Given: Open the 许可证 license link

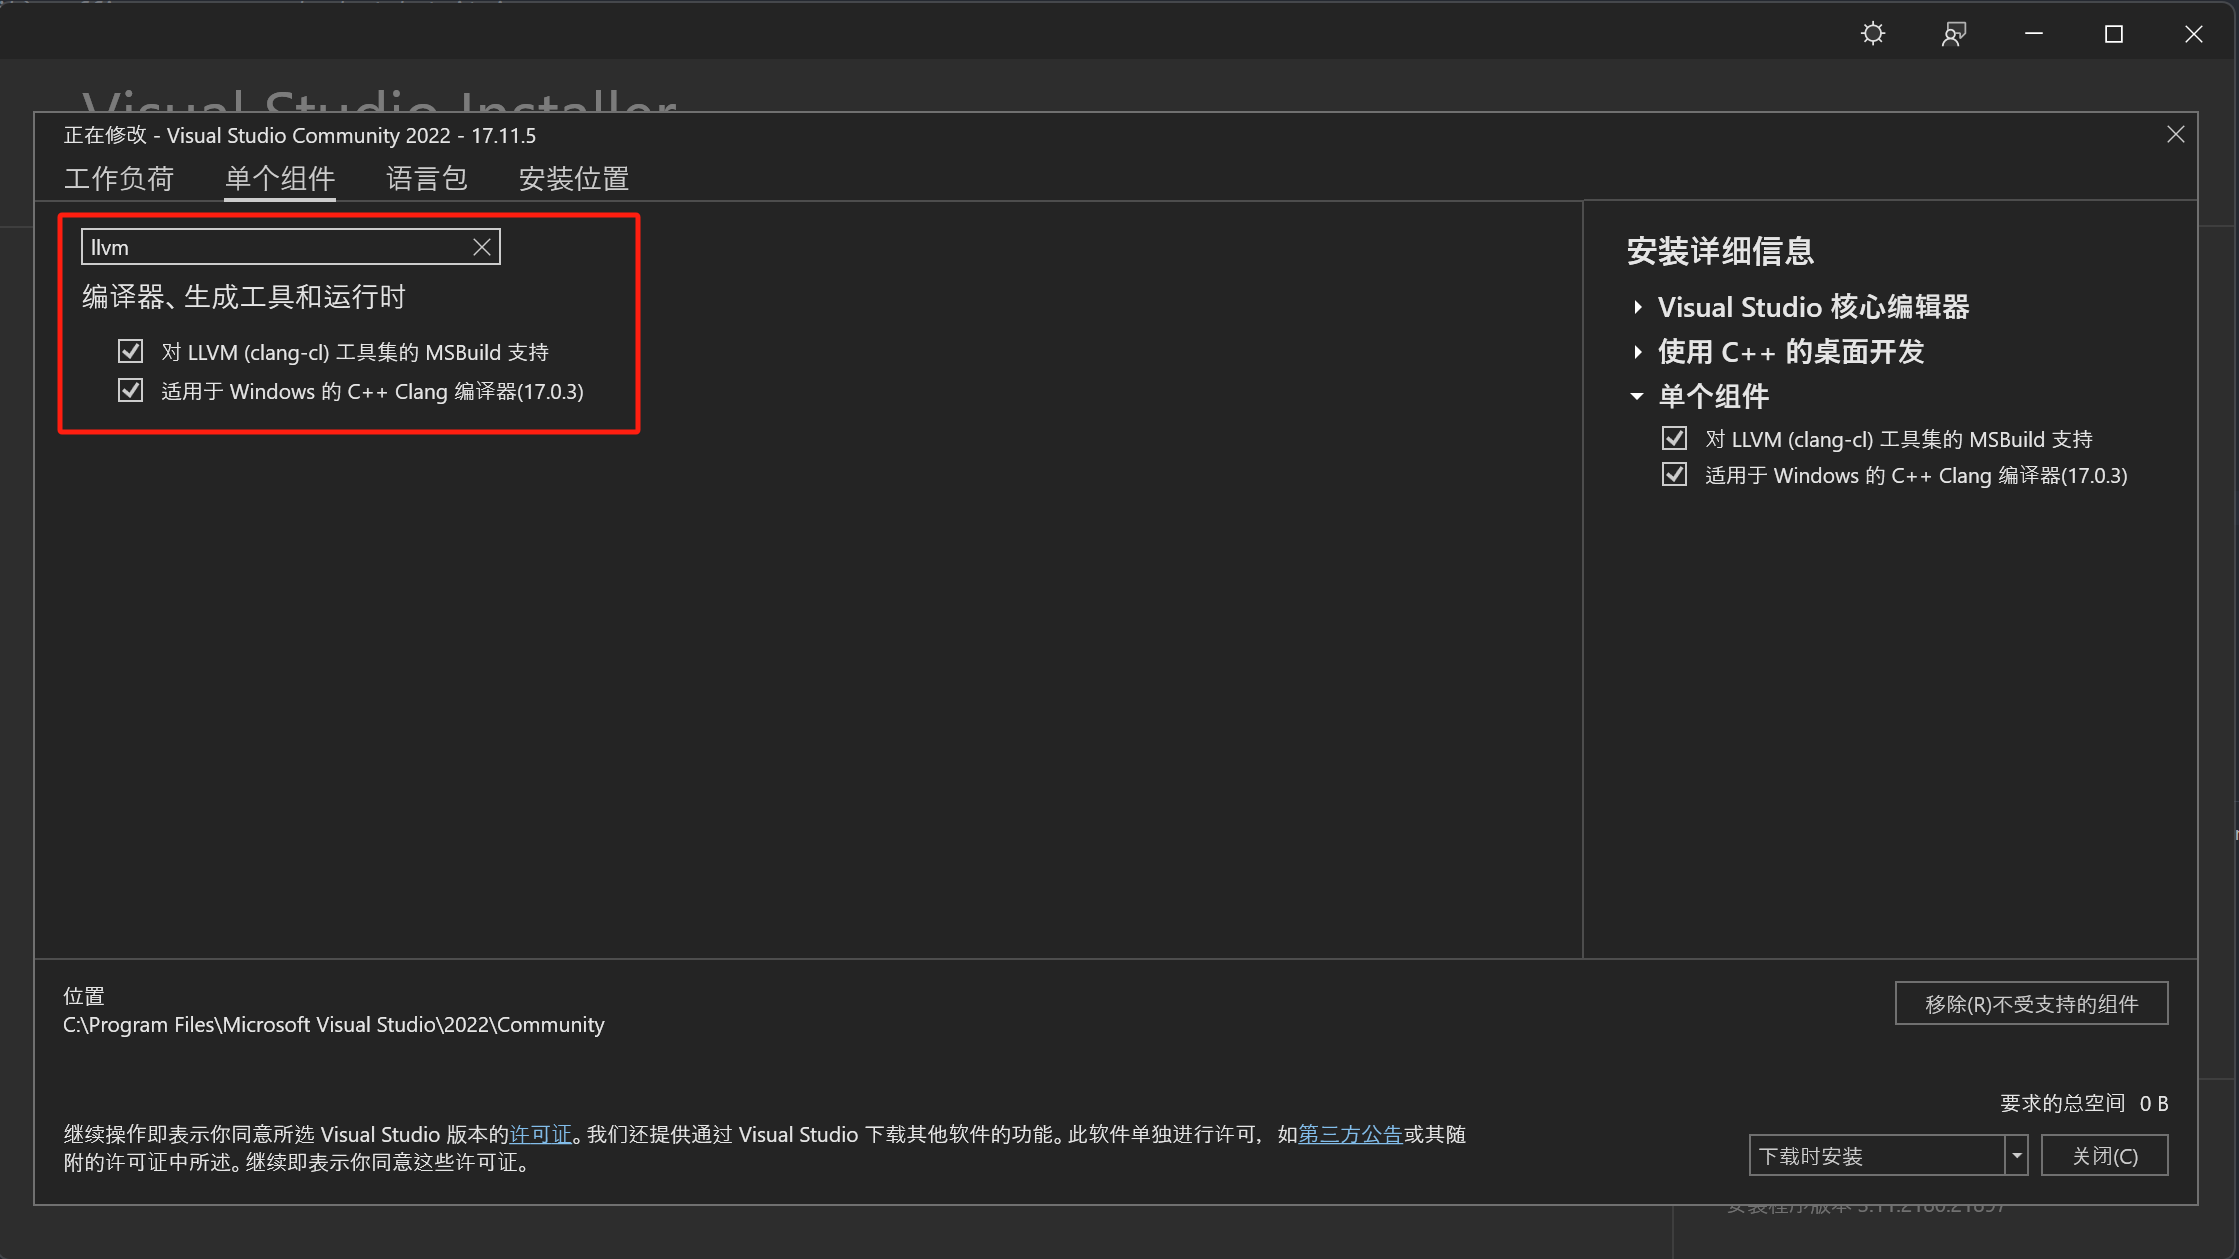Looking at the screenshot, I should pos(540,1134).
